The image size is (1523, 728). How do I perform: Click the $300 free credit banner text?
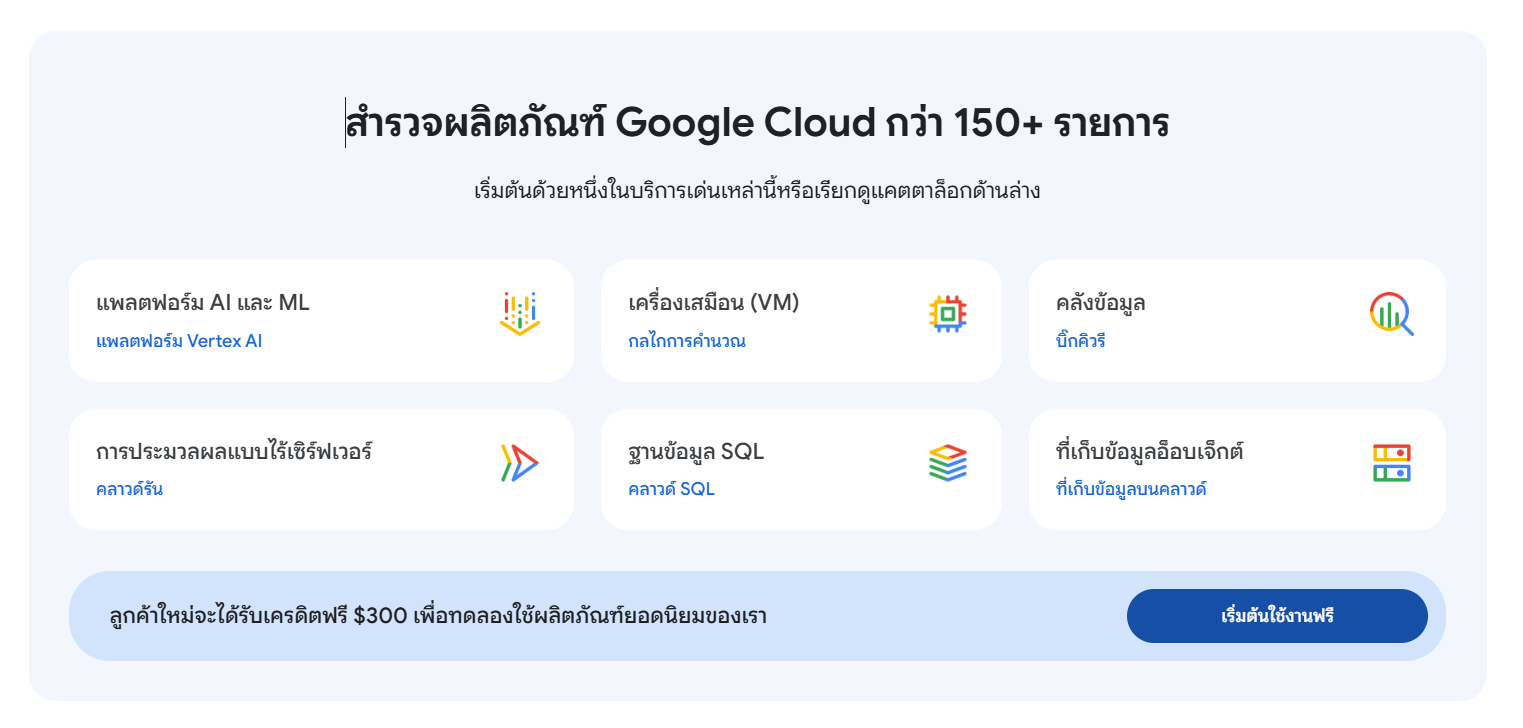(438, 616)
